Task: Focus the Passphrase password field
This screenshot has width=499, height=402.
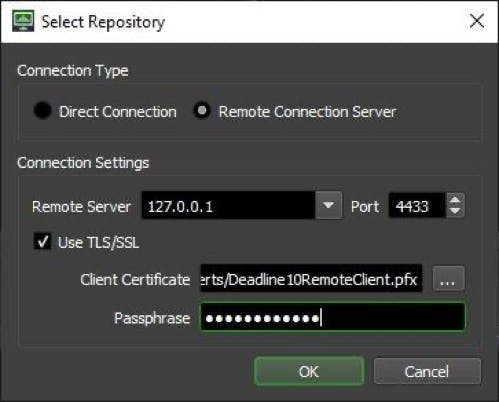Action: pyautogui.click(x=332, y=317)
